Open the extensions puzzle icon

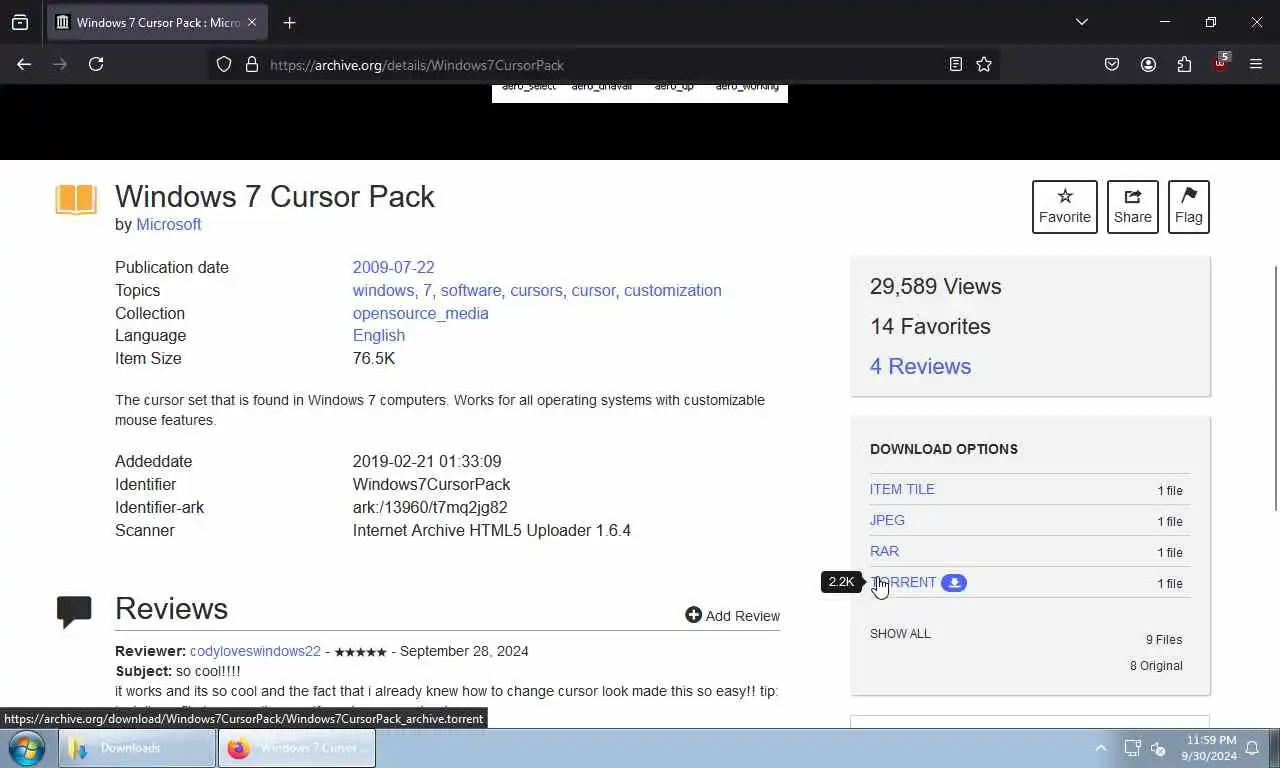[1184, 64]
